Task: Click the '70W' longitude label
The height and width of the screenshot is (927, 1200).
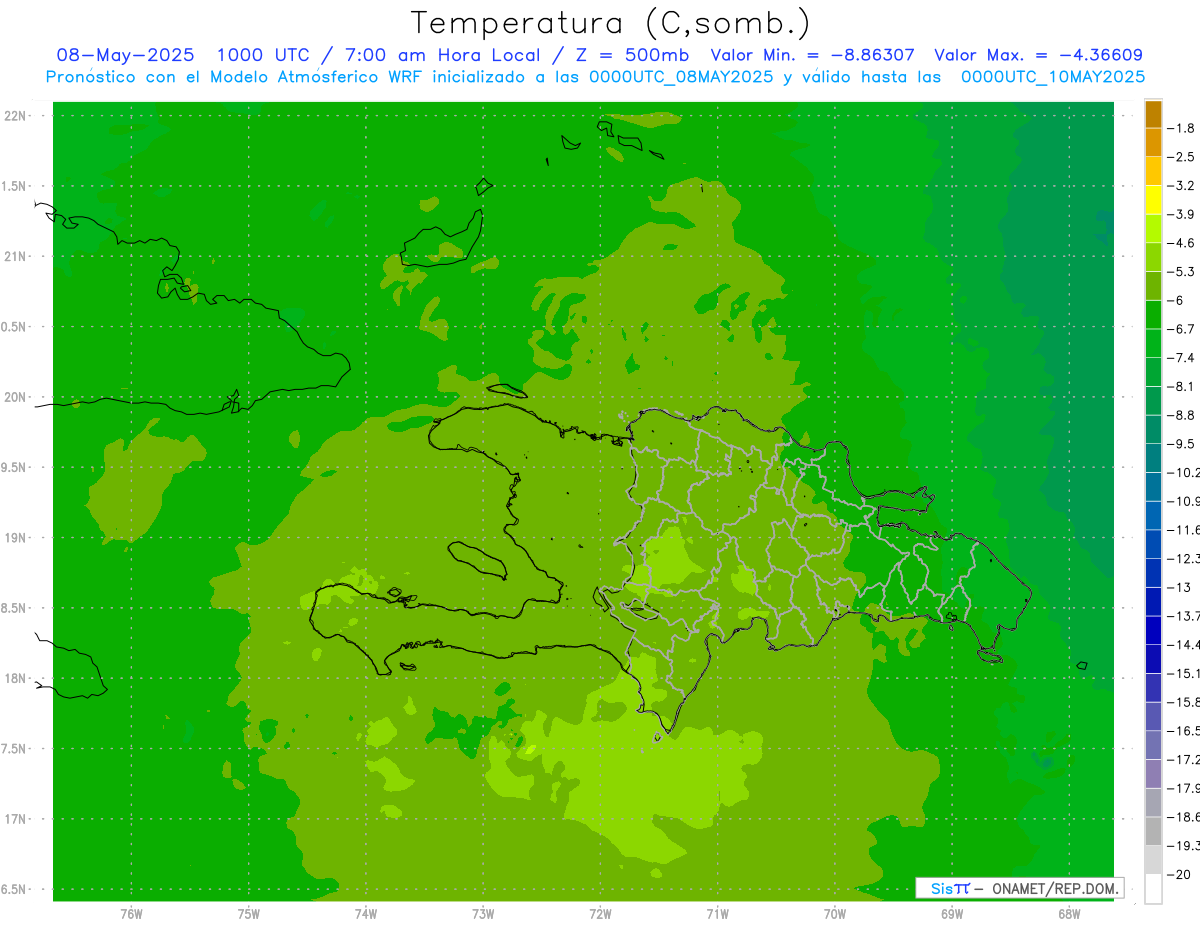Action: [x=835, y=914]
